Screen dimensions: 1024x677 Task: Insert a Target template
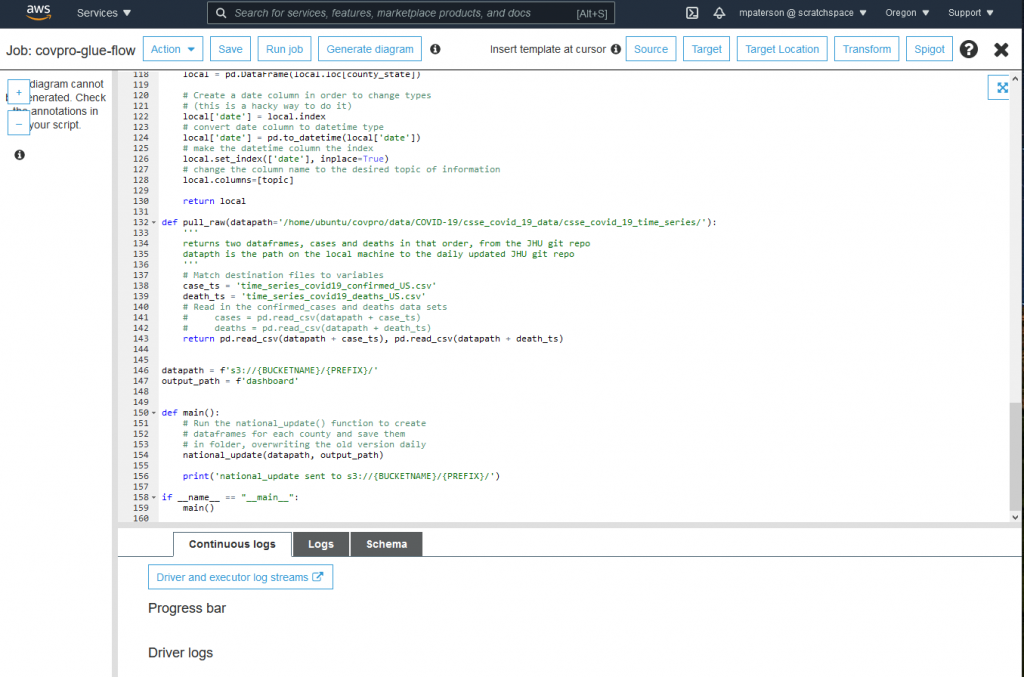pos(706,49)
